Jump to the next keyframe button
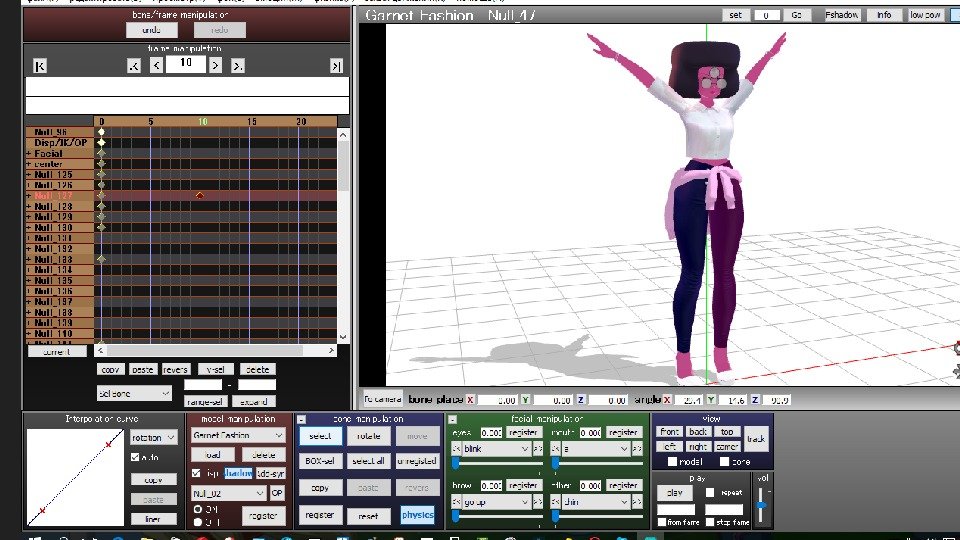 point(238,65)
